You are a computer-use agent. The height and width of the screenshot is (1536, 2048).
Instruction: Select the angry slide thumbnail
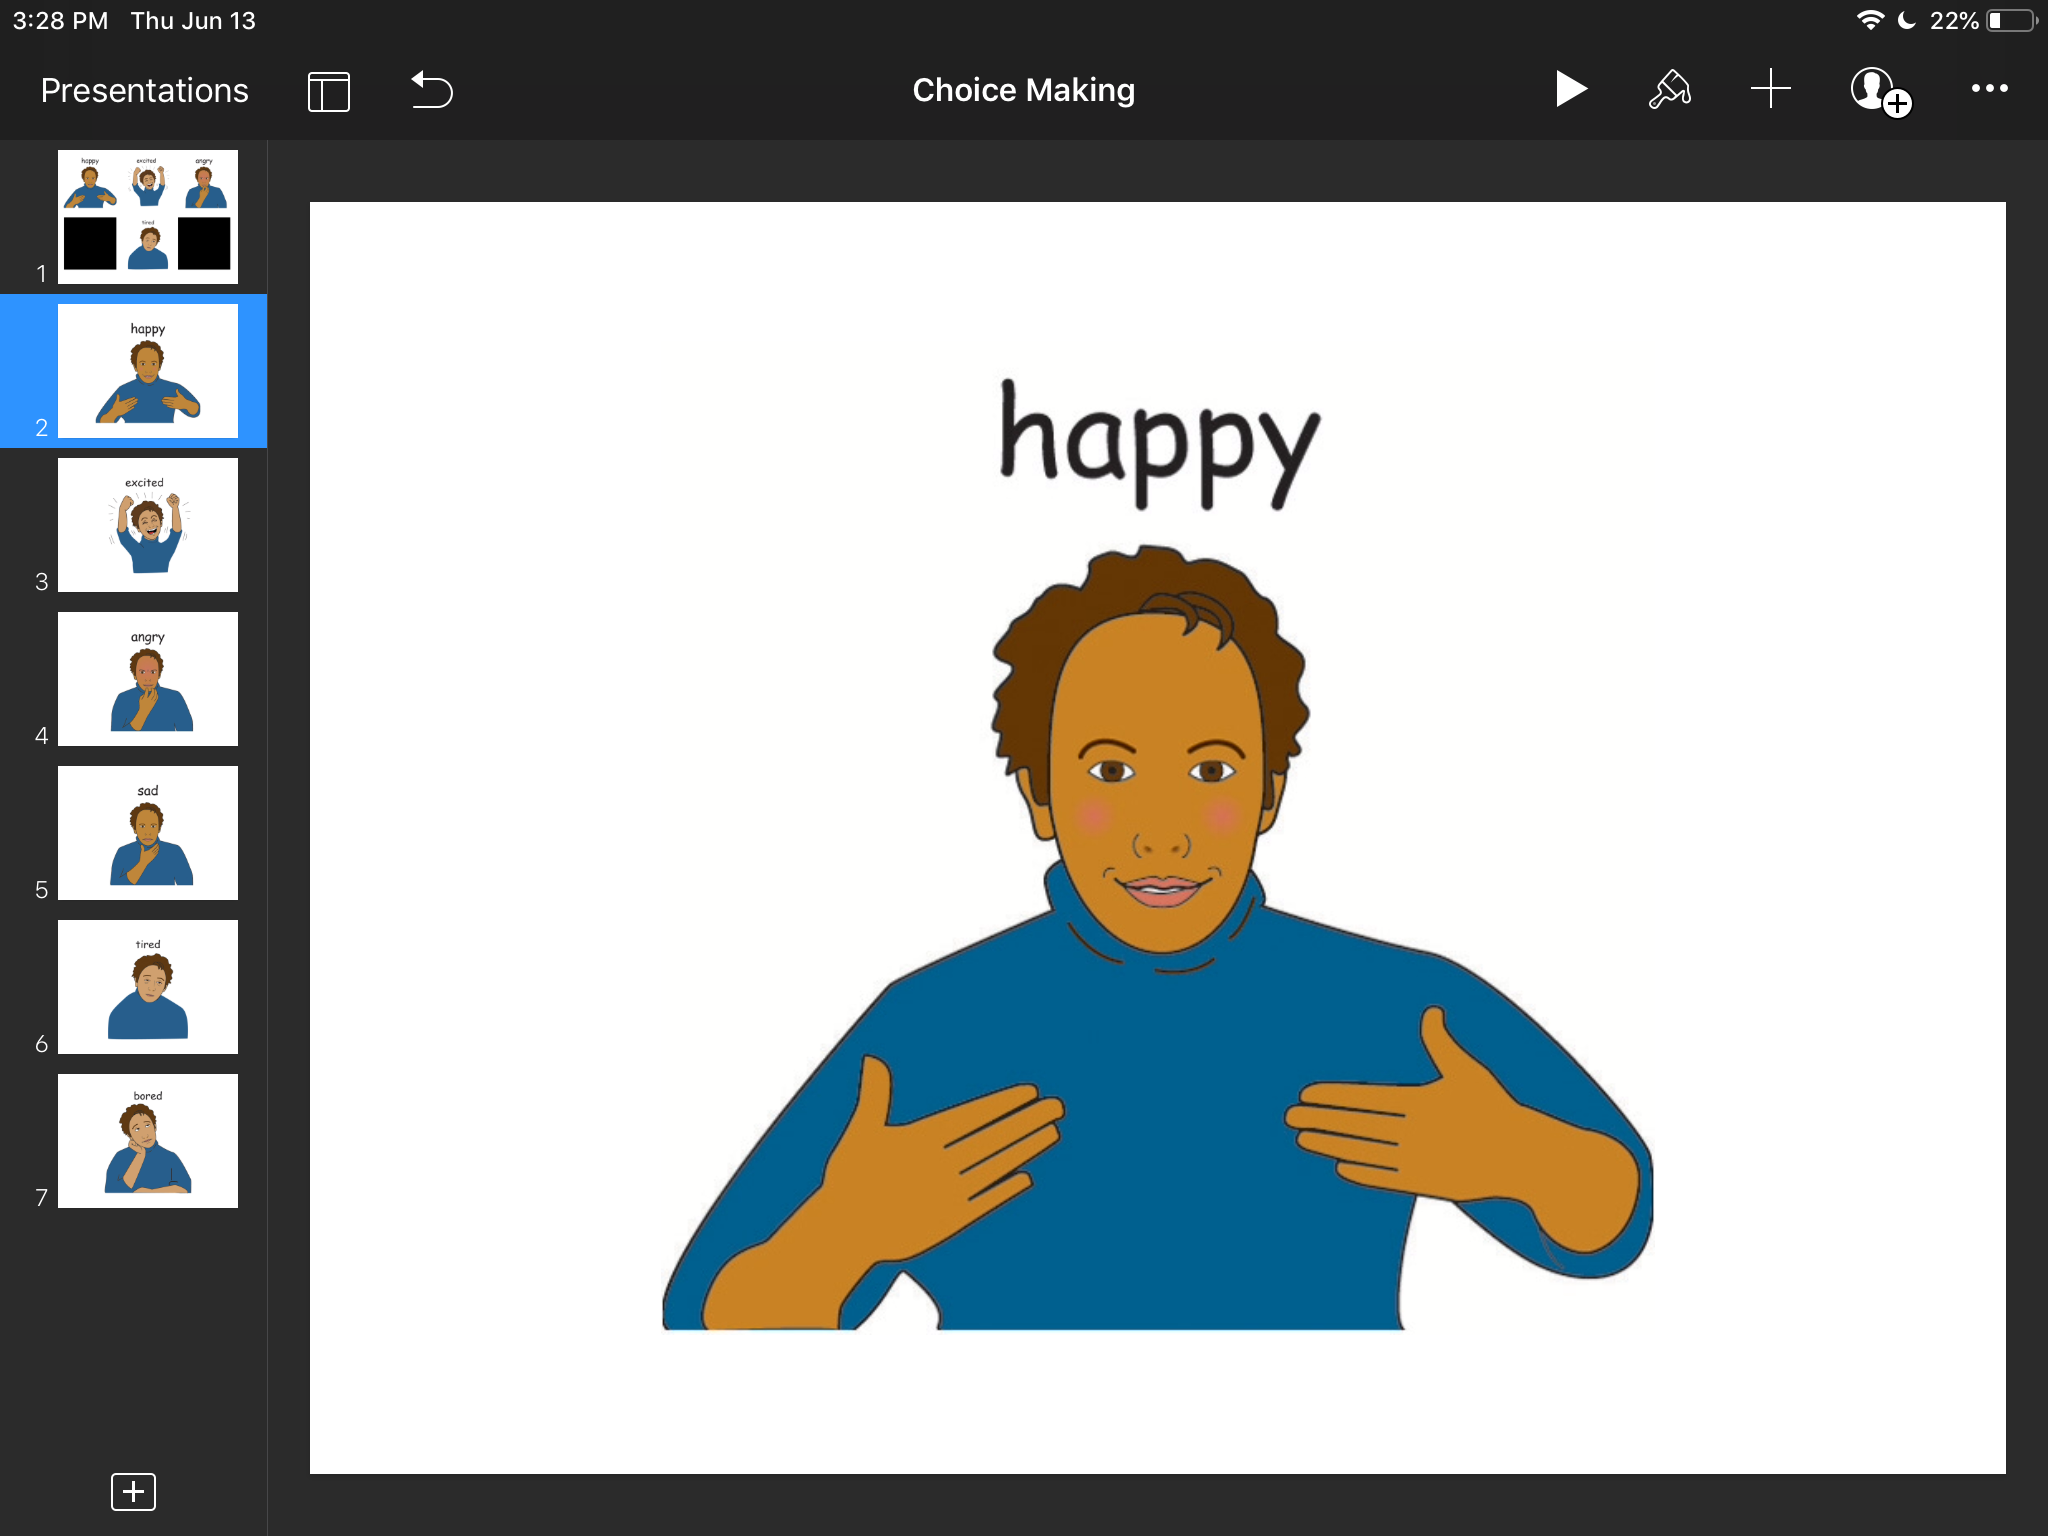(x=148, y=679)
